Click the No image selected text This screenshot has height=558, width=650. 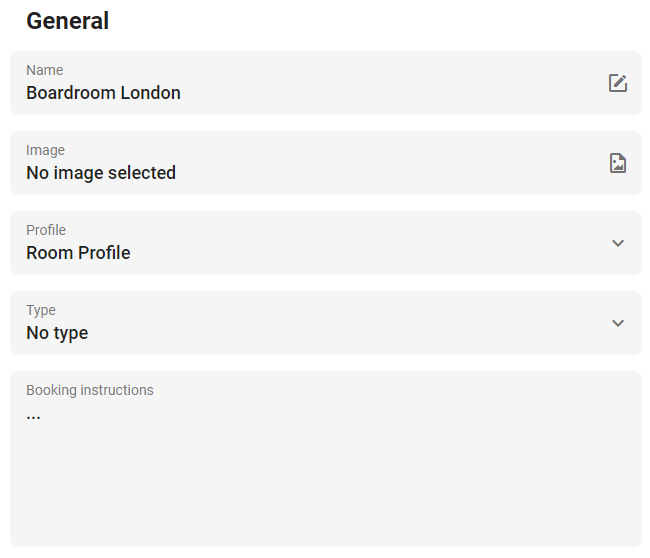pos(101,173)
